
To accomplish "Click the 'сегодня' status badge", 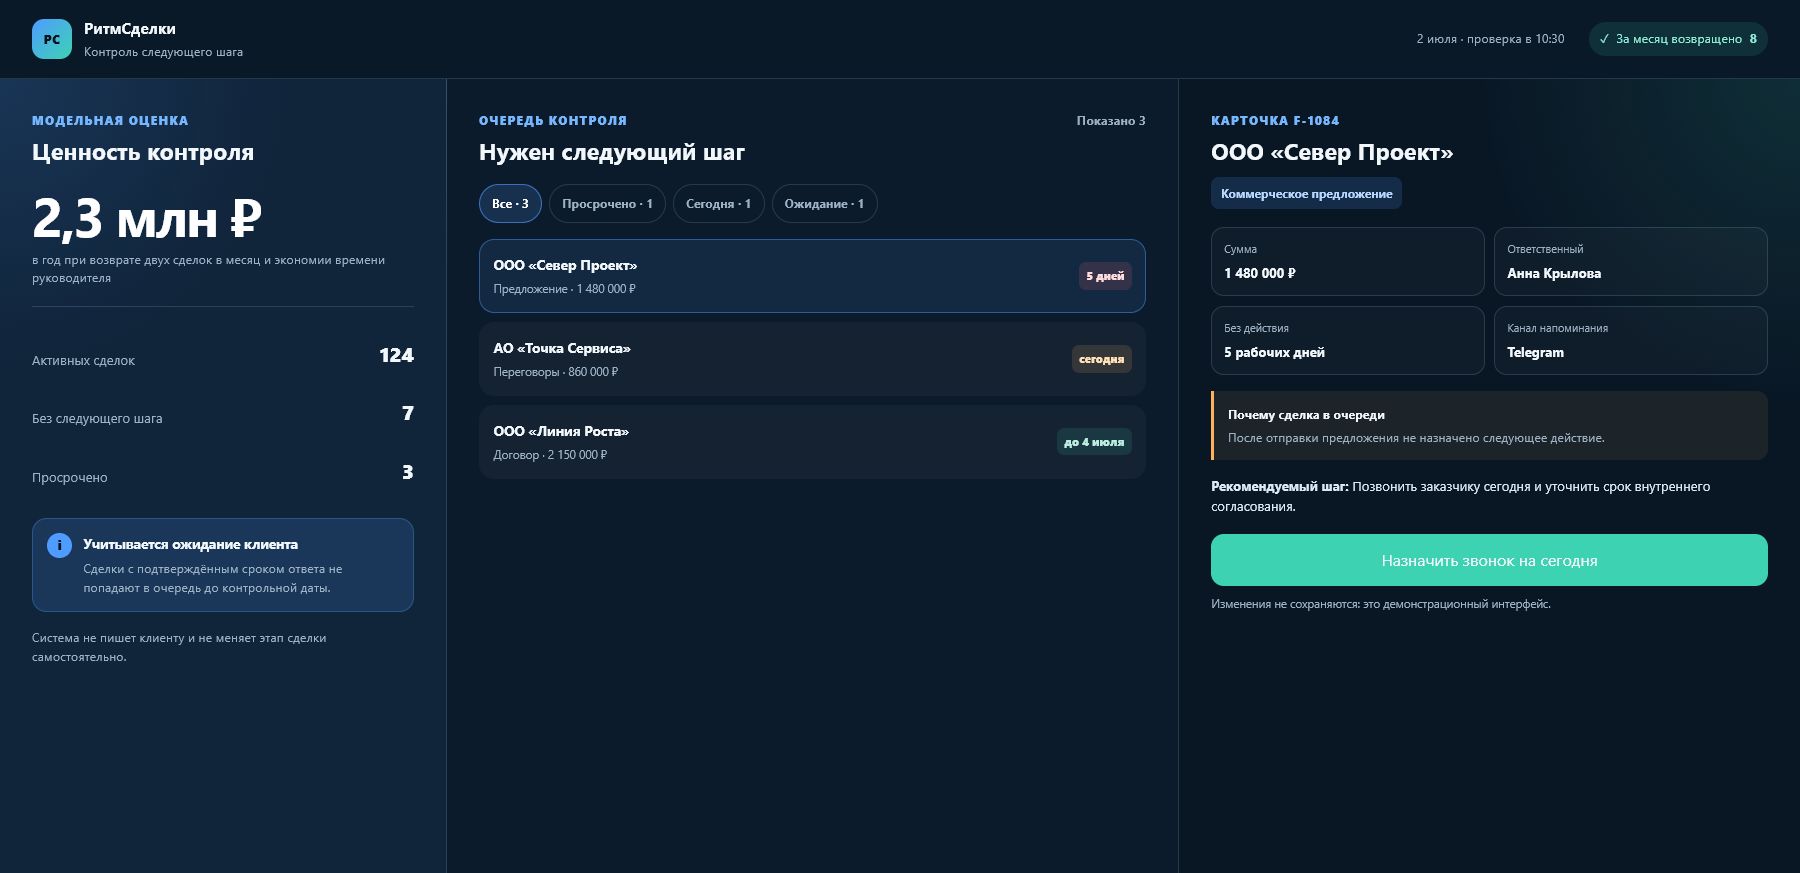I will pos(1101,359).
